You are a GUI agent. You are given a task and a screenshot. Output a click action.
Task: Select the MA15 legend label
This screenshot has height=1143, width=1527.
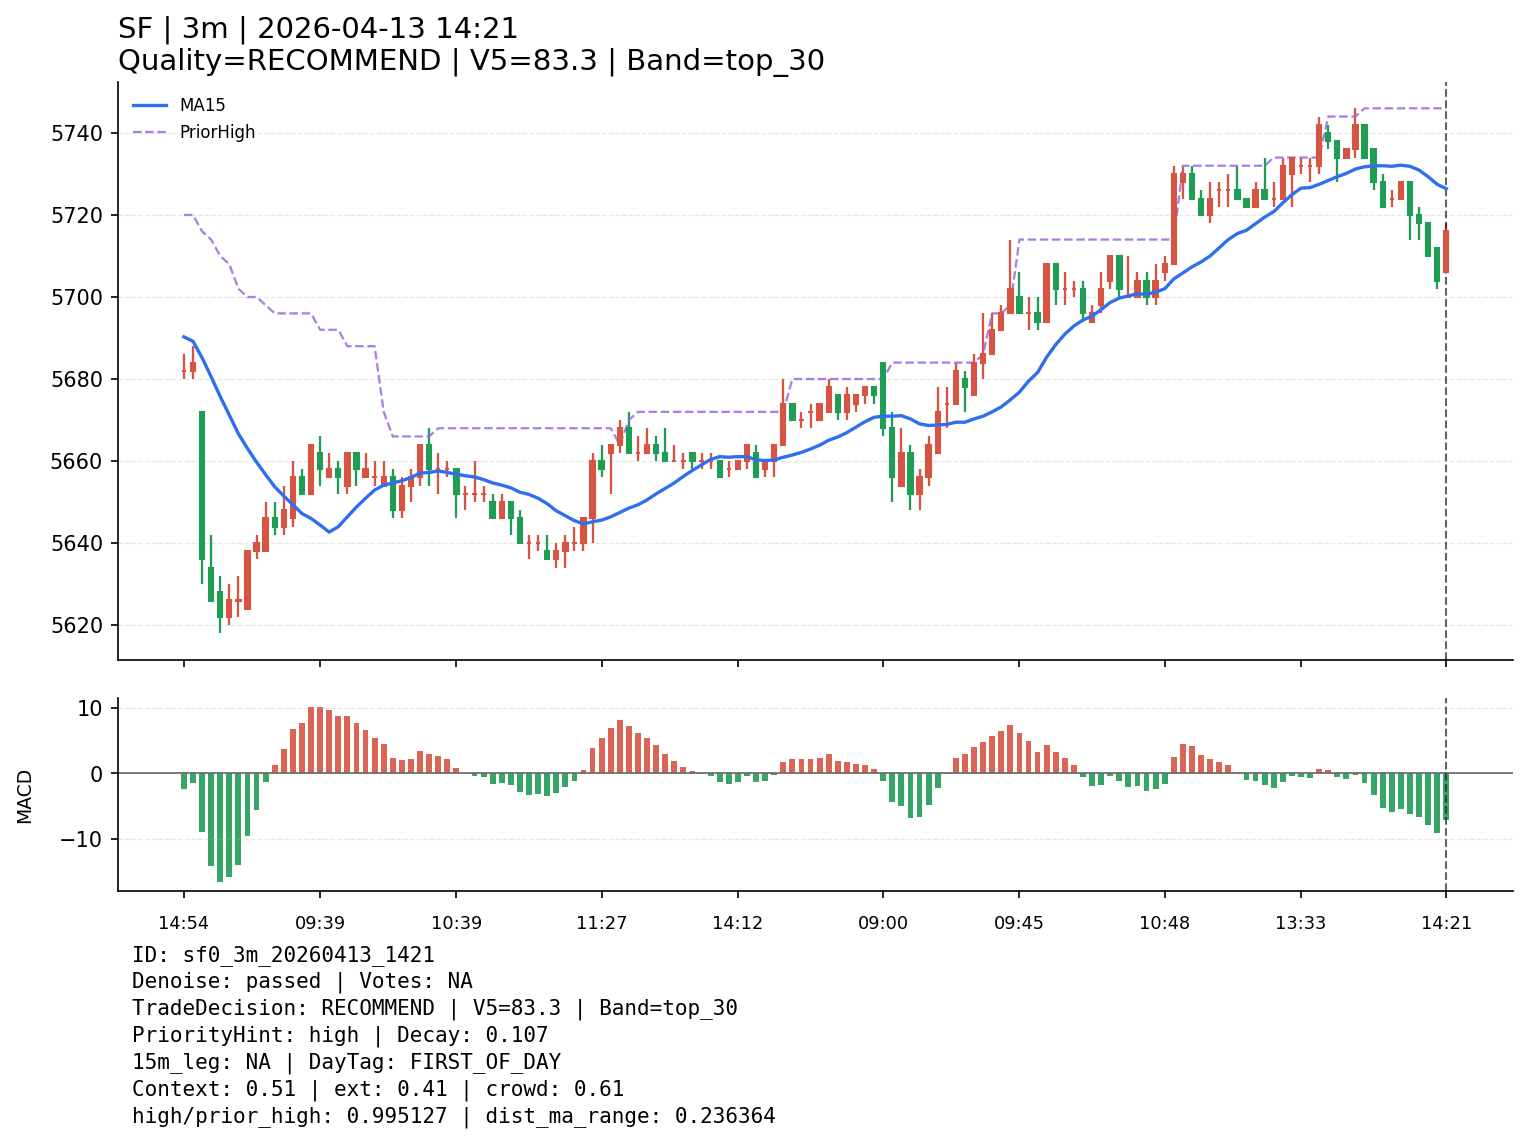(202, 105)
